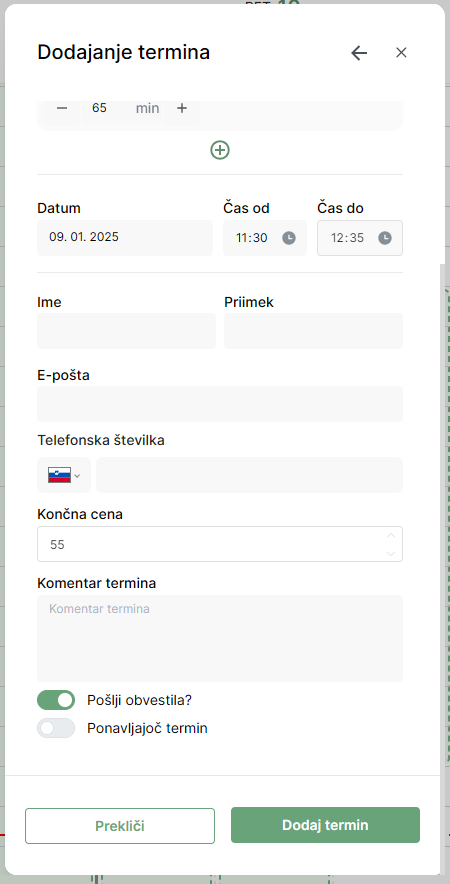Viewport: 450px width, 884px height.
Task: Open the clock picker for Čas od
Action: click(x=289, y=238)
